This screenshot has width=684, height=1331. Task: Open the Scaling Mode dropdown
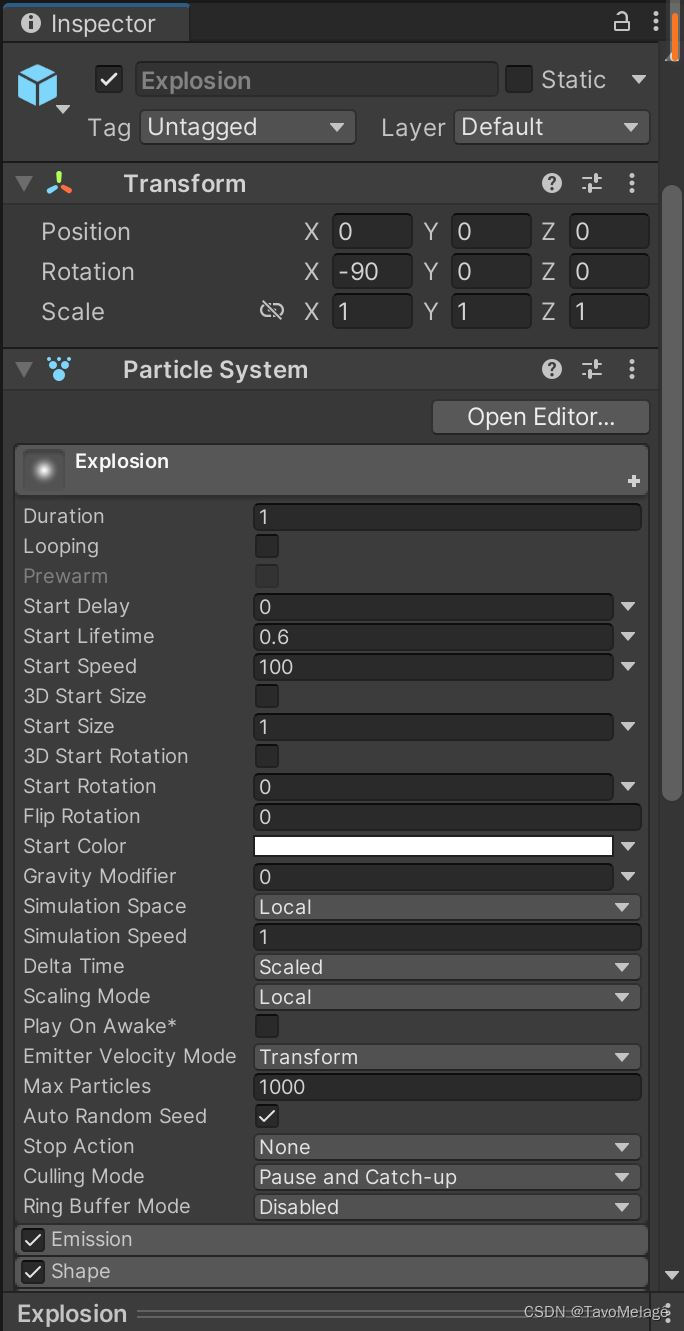pyautogui.click(x=447, y=997)
